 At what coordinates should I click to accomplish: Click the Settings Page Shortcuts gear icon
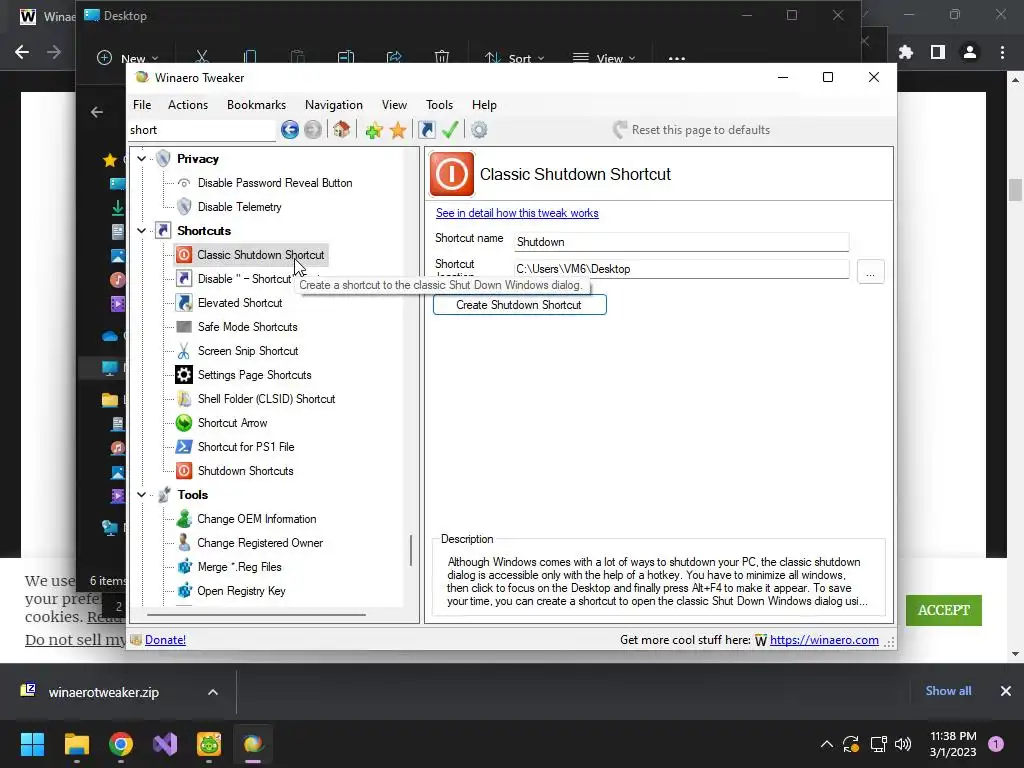click(184, 374)
